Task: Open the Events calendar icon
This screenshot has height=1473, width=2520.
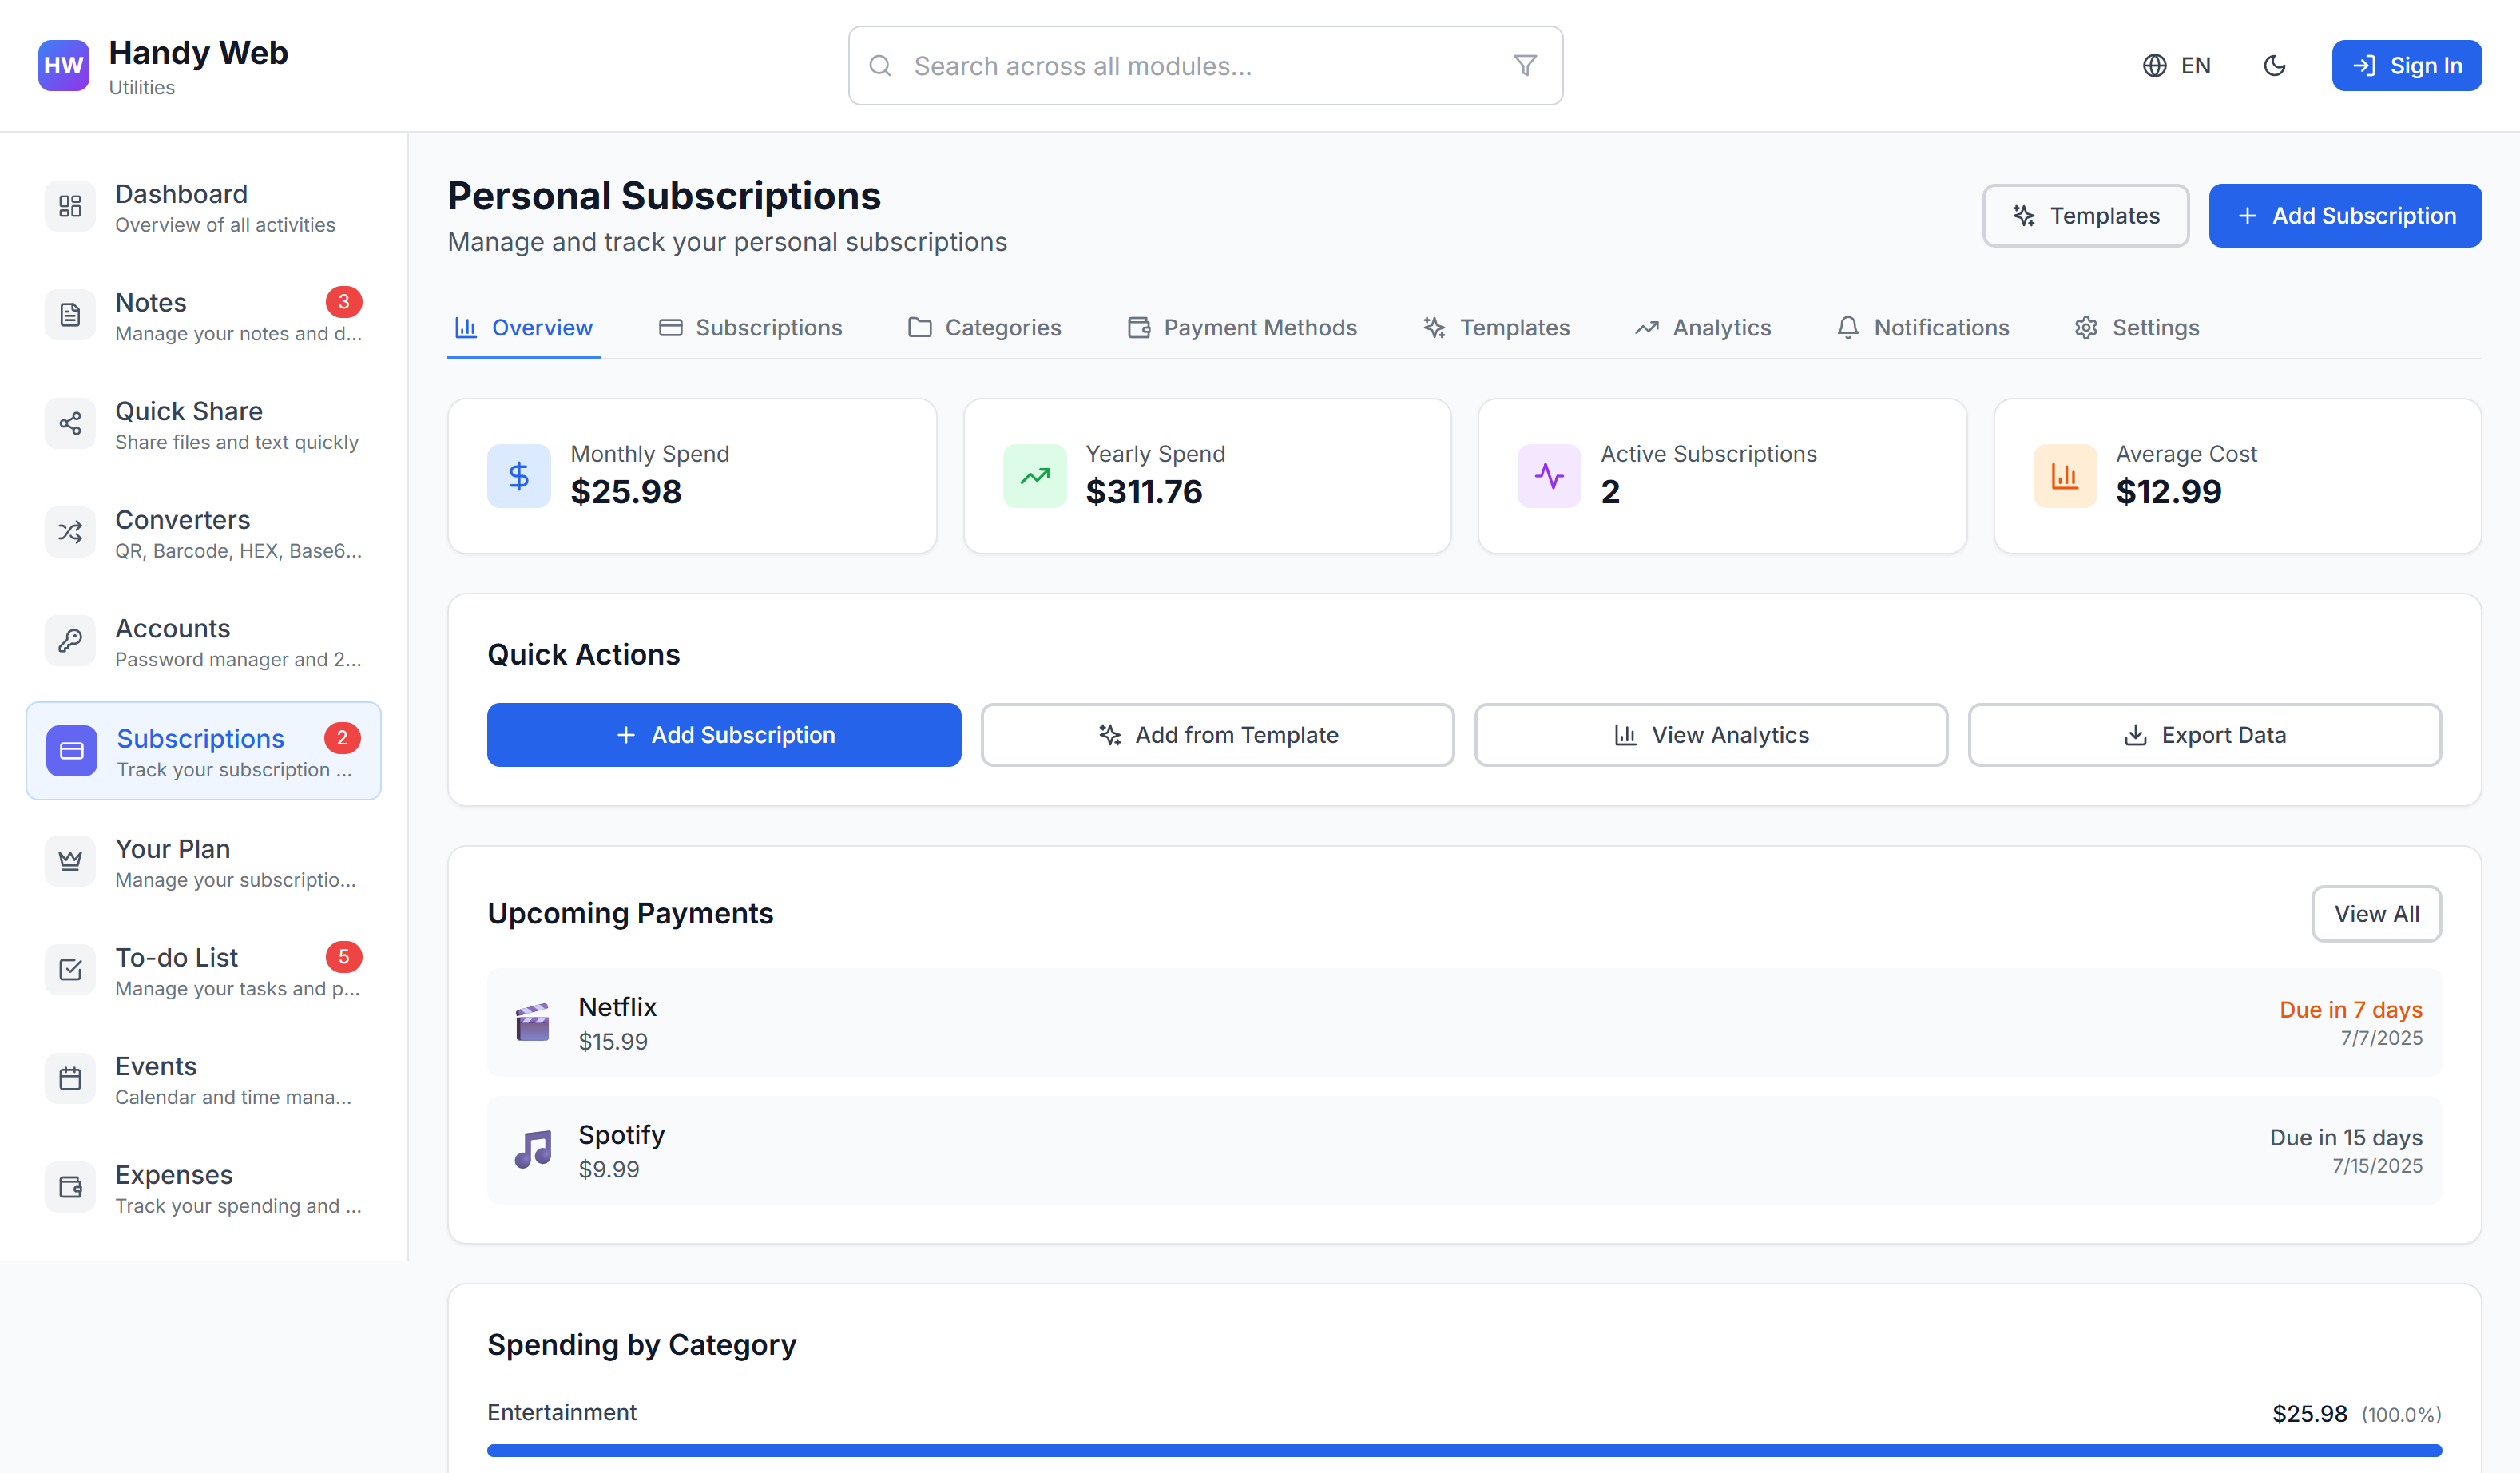Action: point(70,1079)
